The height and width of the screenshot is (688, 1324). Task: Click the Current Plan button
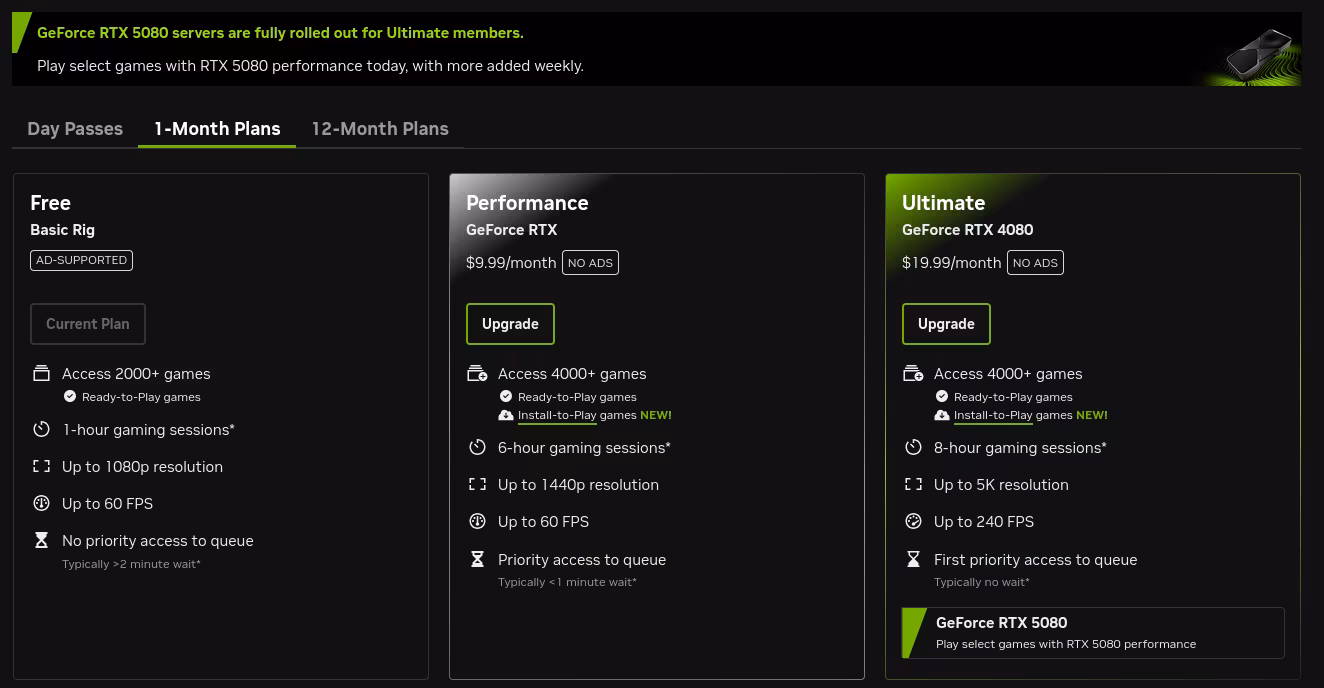click(87, 323)
